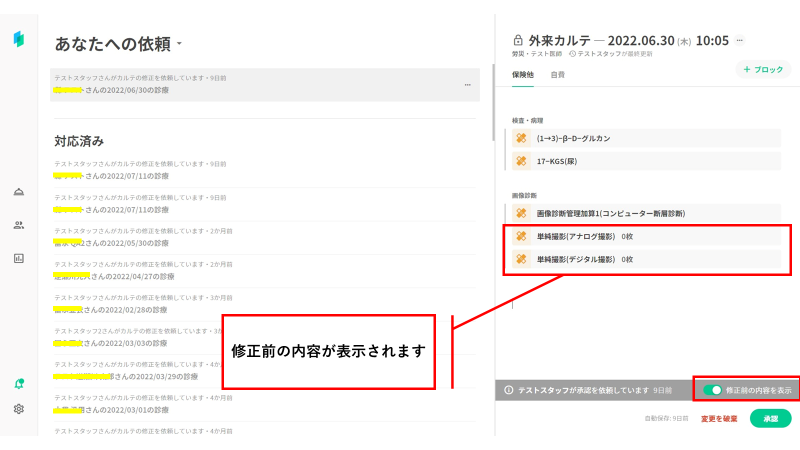Click the request list vertical scrollbar
800x450 pixels.
click(493, 102)
